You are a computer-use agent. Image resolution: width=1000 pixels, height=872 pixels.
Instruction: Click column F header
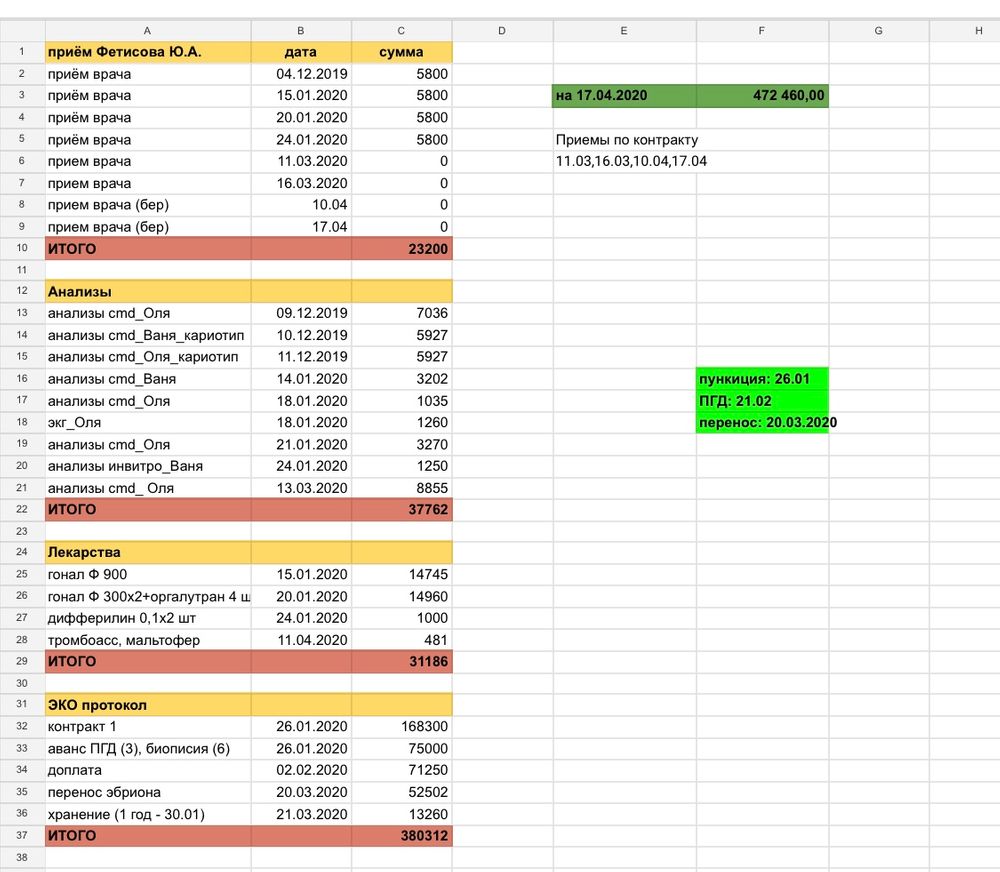(x=762, y=31)
